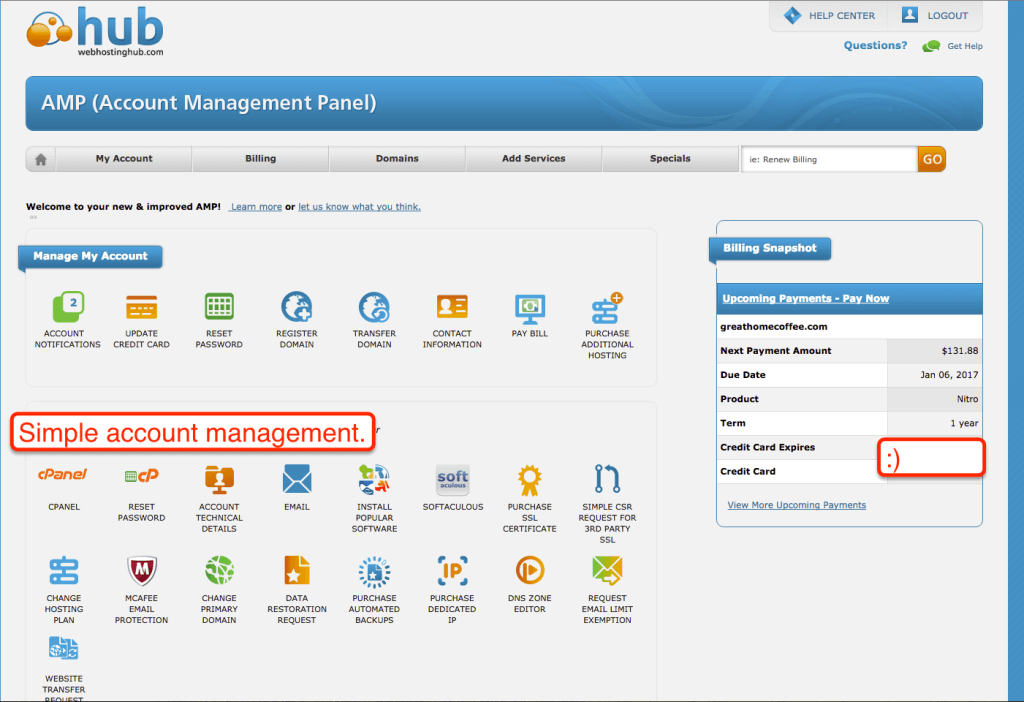
Task: Click the 1 year term value
Action: (964, 423)
